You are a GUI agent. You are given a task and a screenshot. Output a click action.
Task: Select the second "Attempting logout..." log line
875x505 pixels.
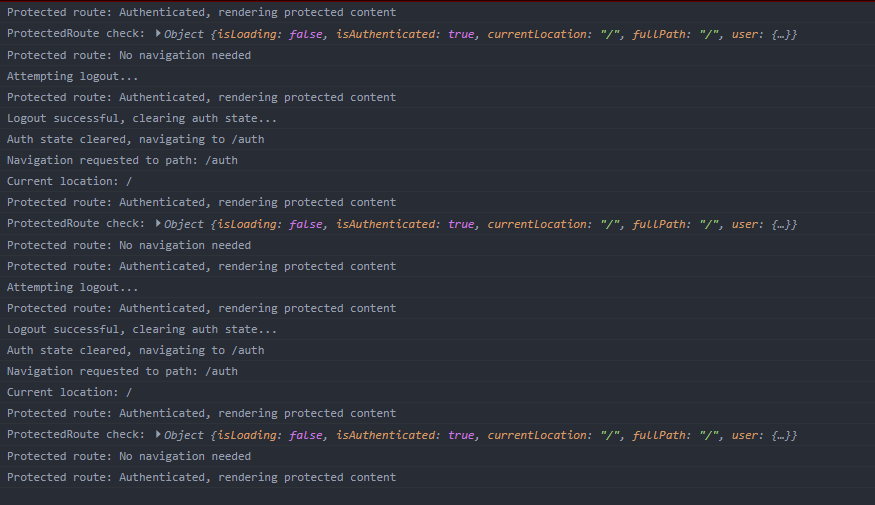pos(73,287)
